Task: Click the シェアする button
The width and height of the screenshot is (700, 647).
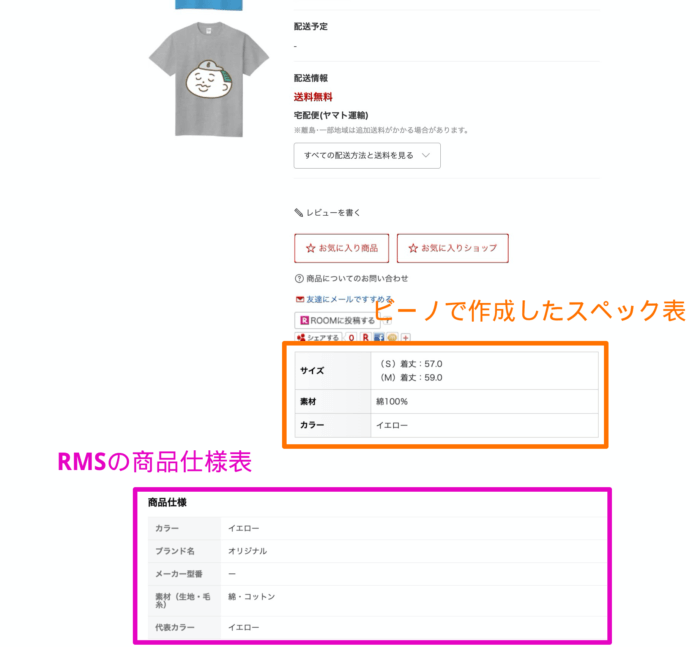Action: tap(318, 338)
